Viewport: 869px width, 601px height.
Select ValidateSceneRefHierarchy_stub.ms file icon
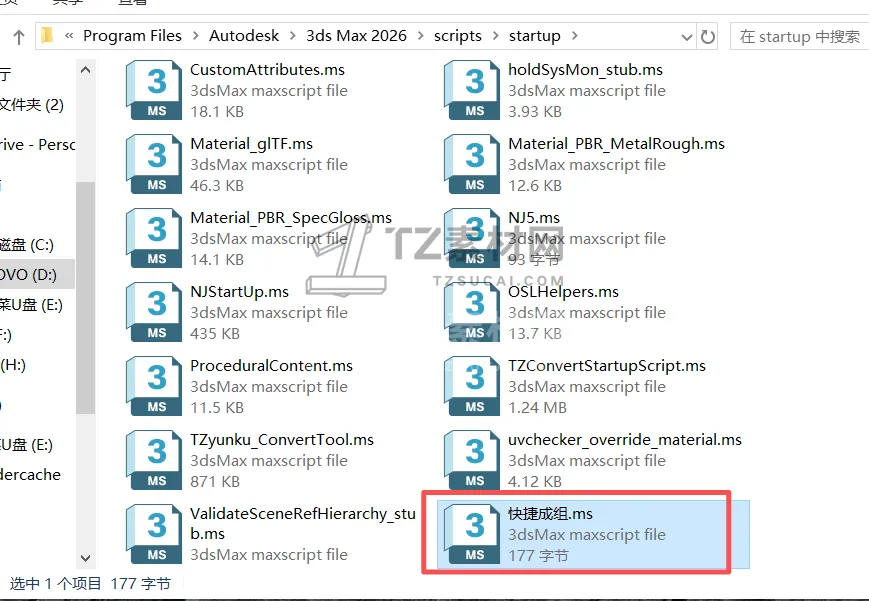[155, 534]
